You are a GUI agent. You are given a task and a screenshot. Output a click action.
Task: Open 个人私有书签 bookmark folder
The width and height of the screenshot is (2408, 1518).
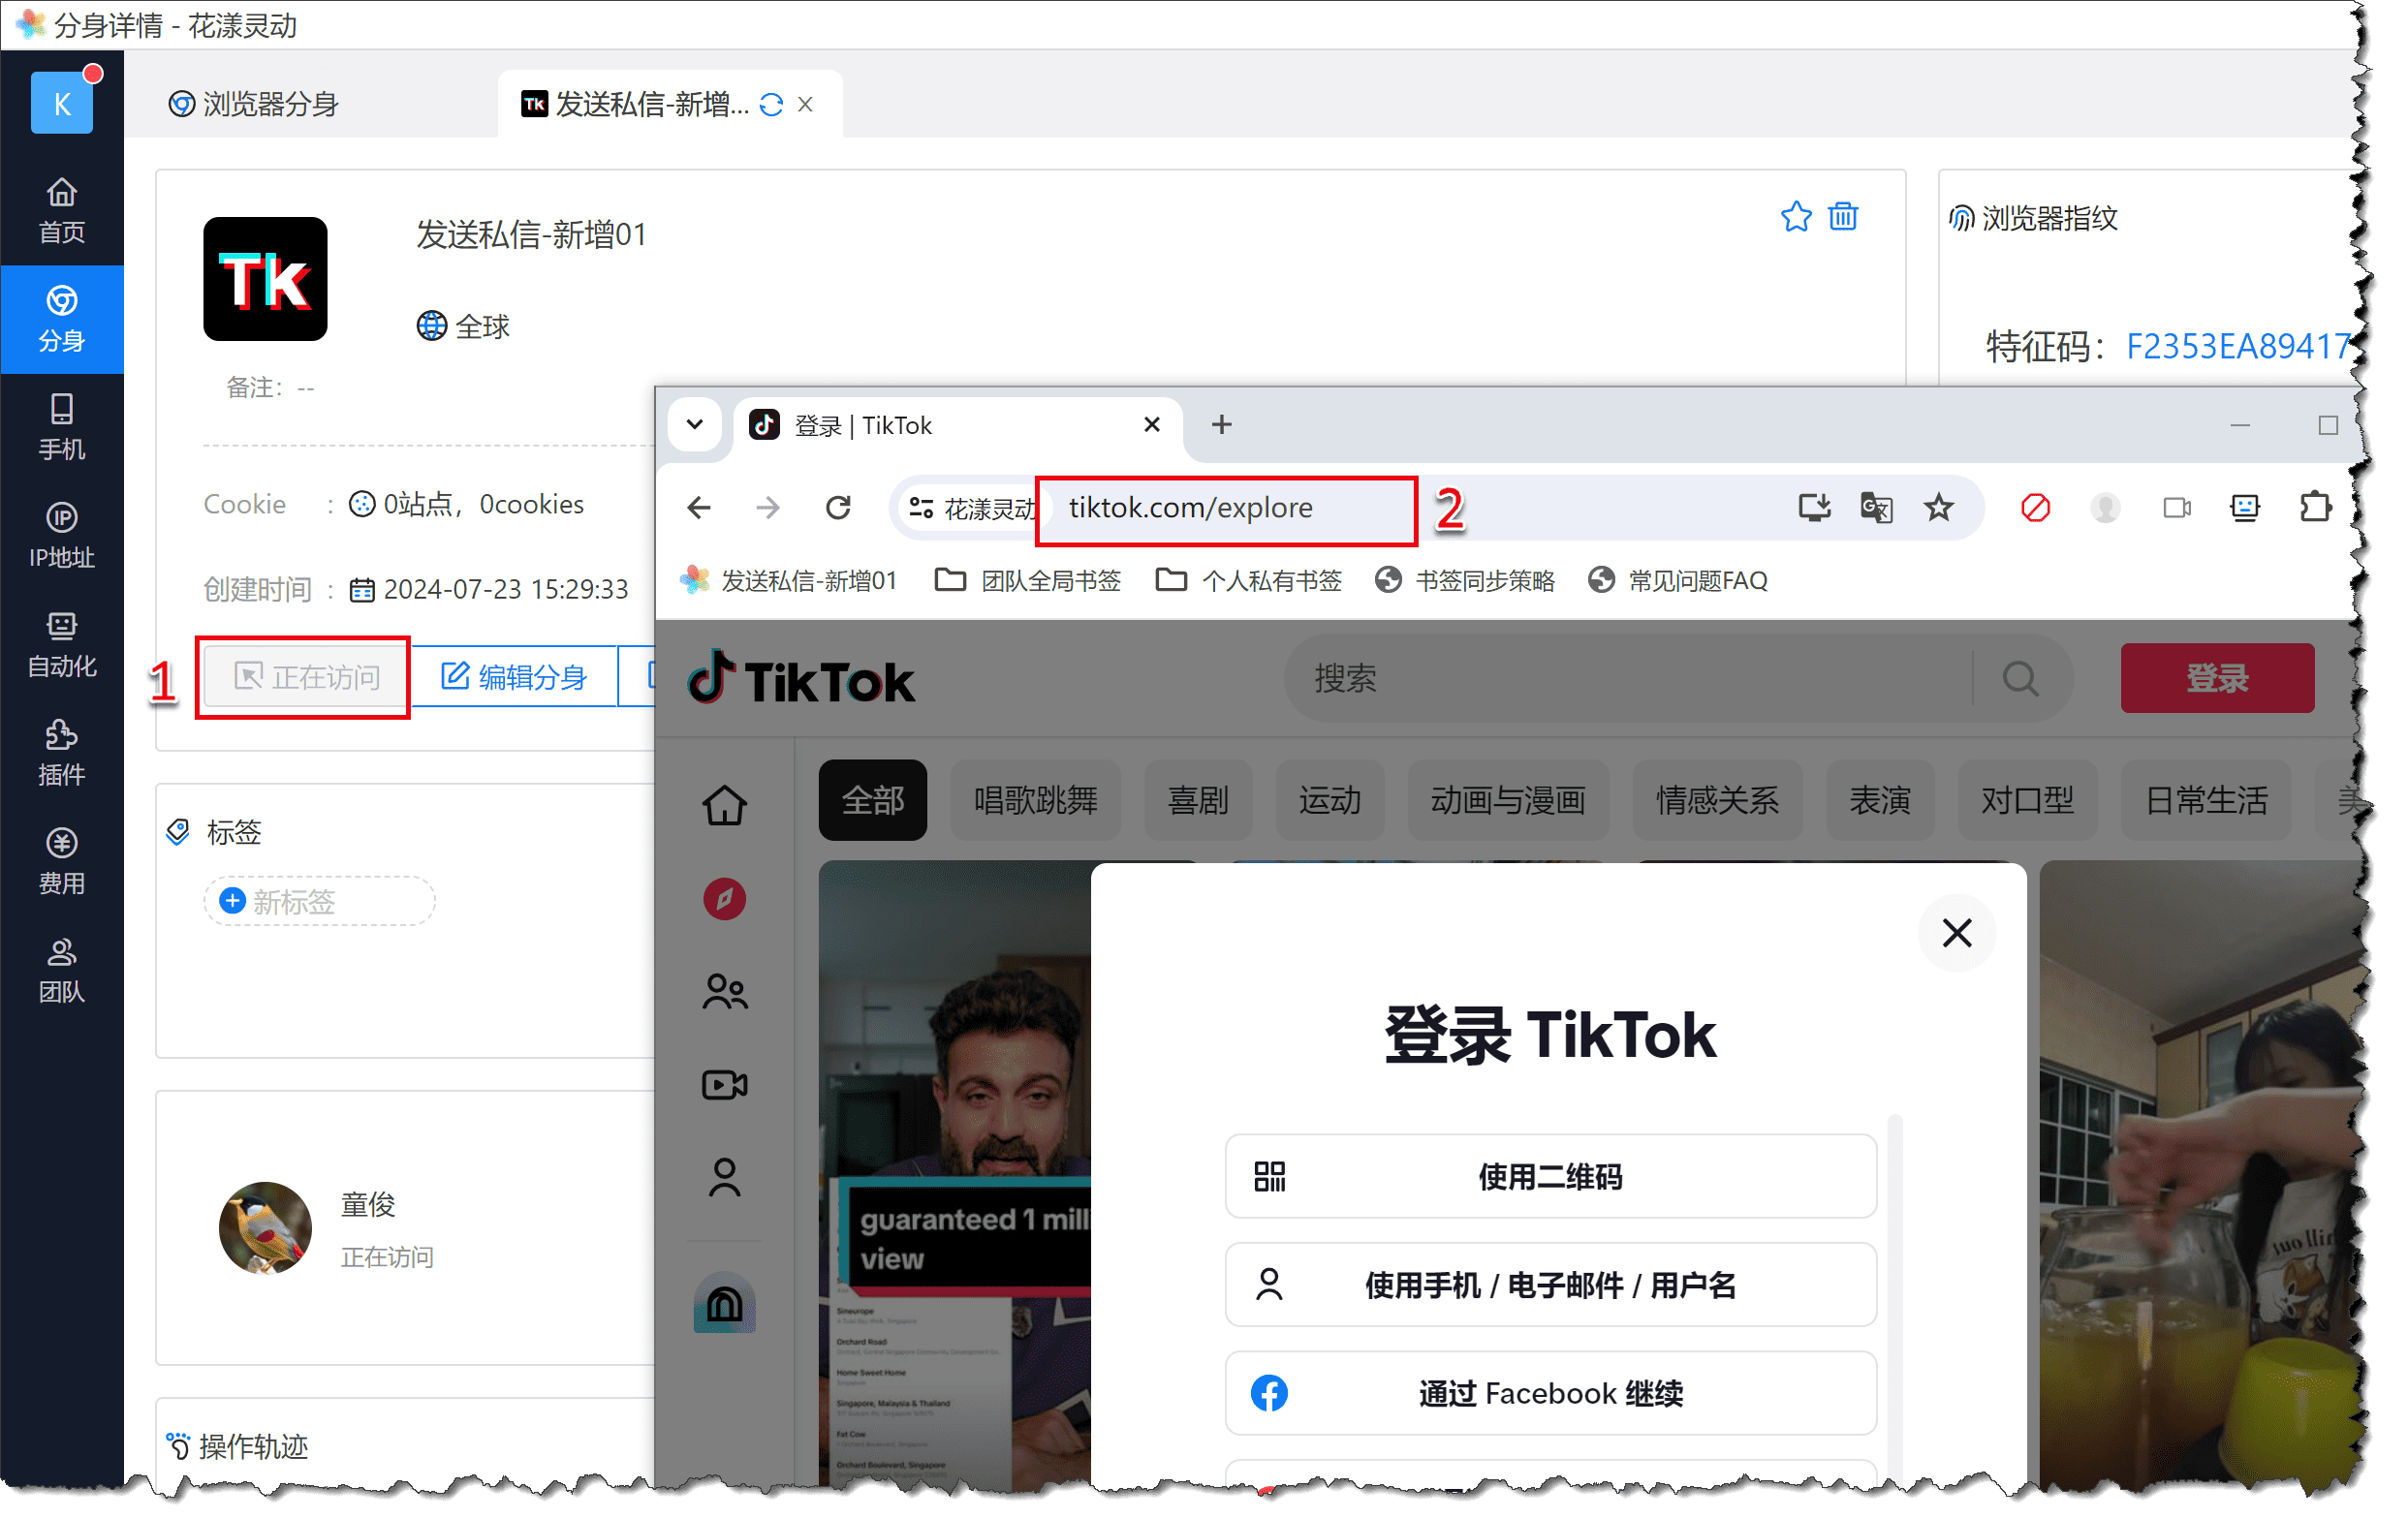point(1249,580)
